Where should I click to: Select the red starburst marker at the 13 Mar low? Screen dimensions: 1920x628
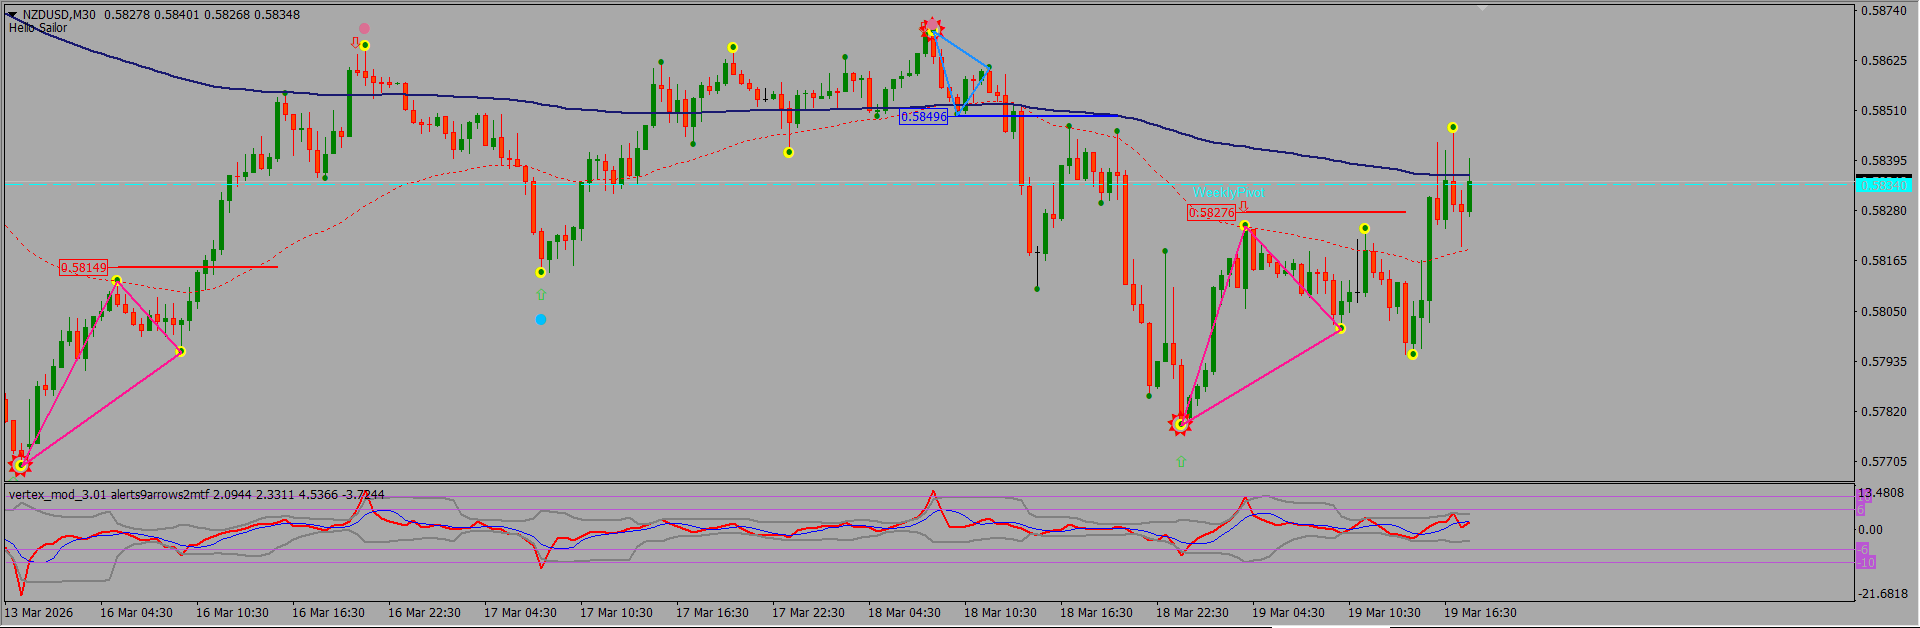(20, 464)
